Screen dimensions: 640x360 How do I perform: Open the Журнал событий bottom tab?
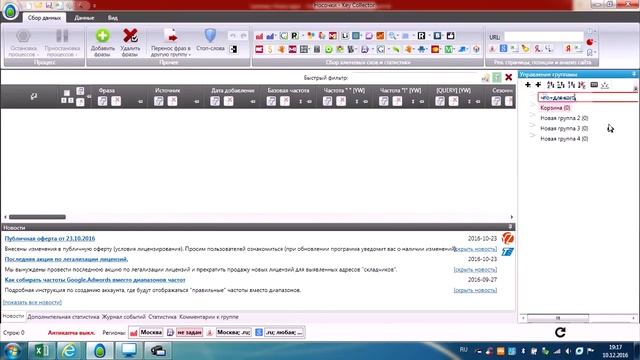point(124,317)
